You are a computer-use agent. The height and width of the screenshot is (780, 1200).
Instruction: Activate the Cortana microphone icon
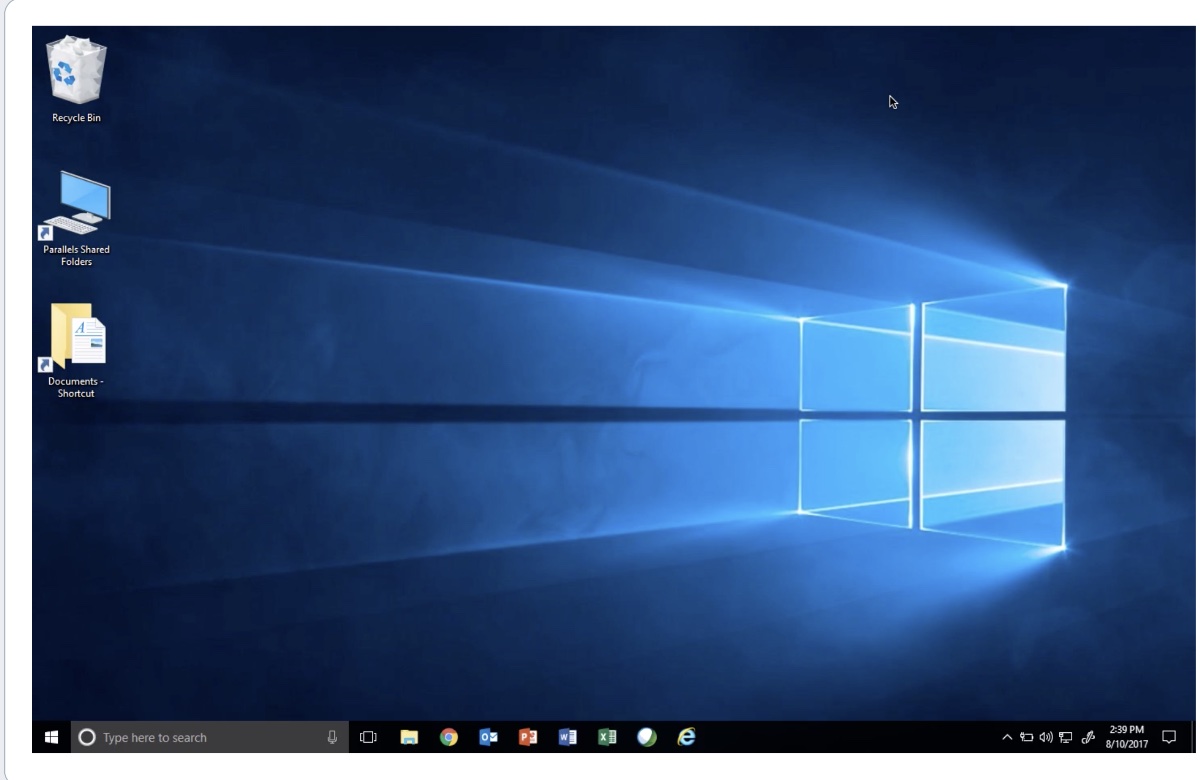[x=332, y=737]
